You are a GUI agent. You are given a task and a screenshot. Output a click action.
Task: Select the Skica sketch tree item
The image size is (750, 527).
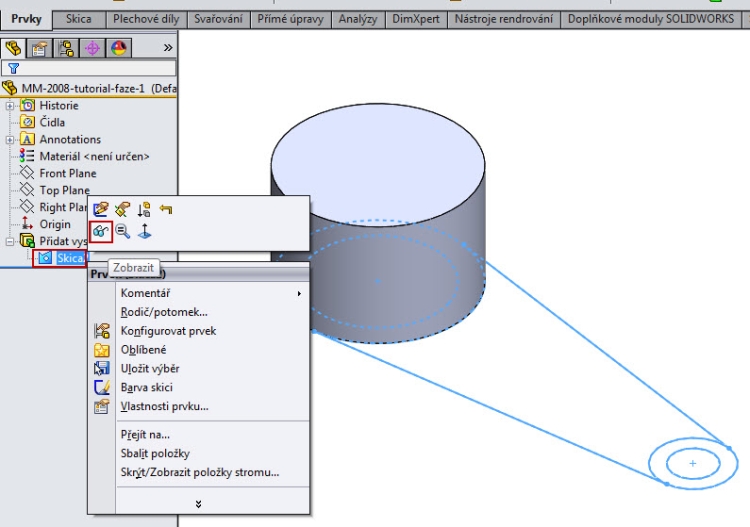[x=70, y=258]
